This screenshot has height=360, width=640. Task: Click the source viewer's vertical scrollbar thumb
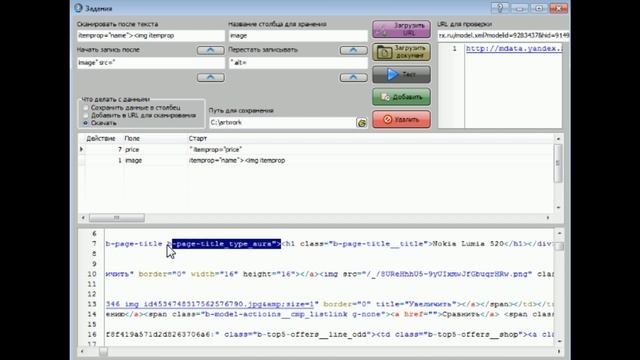click(559, 246)
